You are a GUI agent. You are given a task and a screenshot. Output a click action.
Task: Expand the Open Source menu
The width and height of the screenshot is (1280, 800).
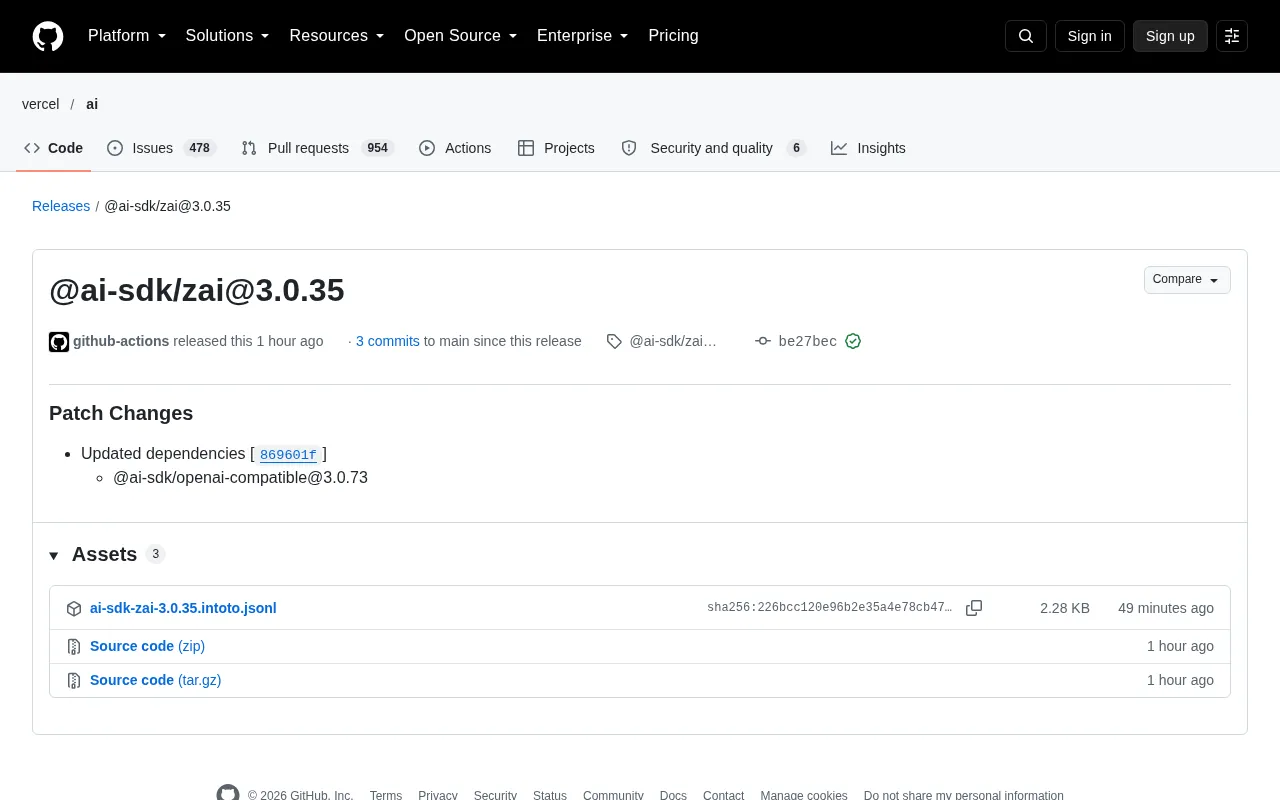pos(461,36)
